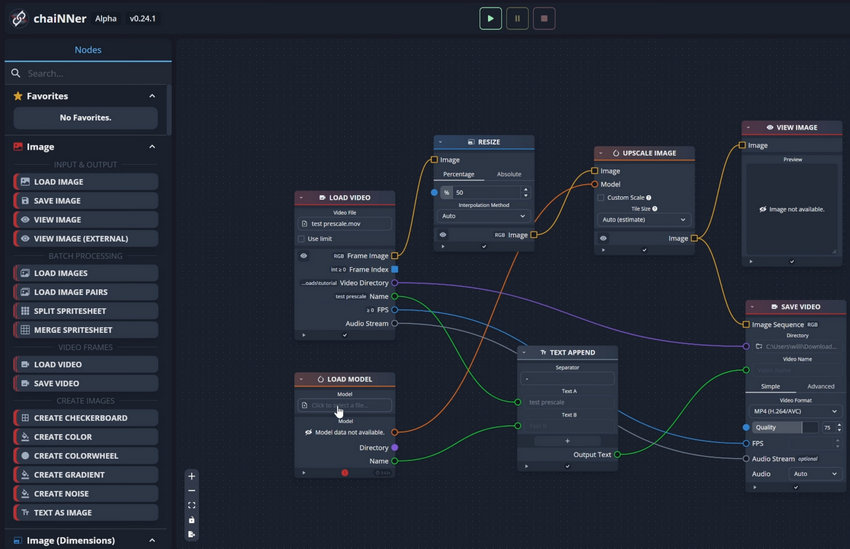Check the Custom Scale checkbox

[x=602, y=198]
